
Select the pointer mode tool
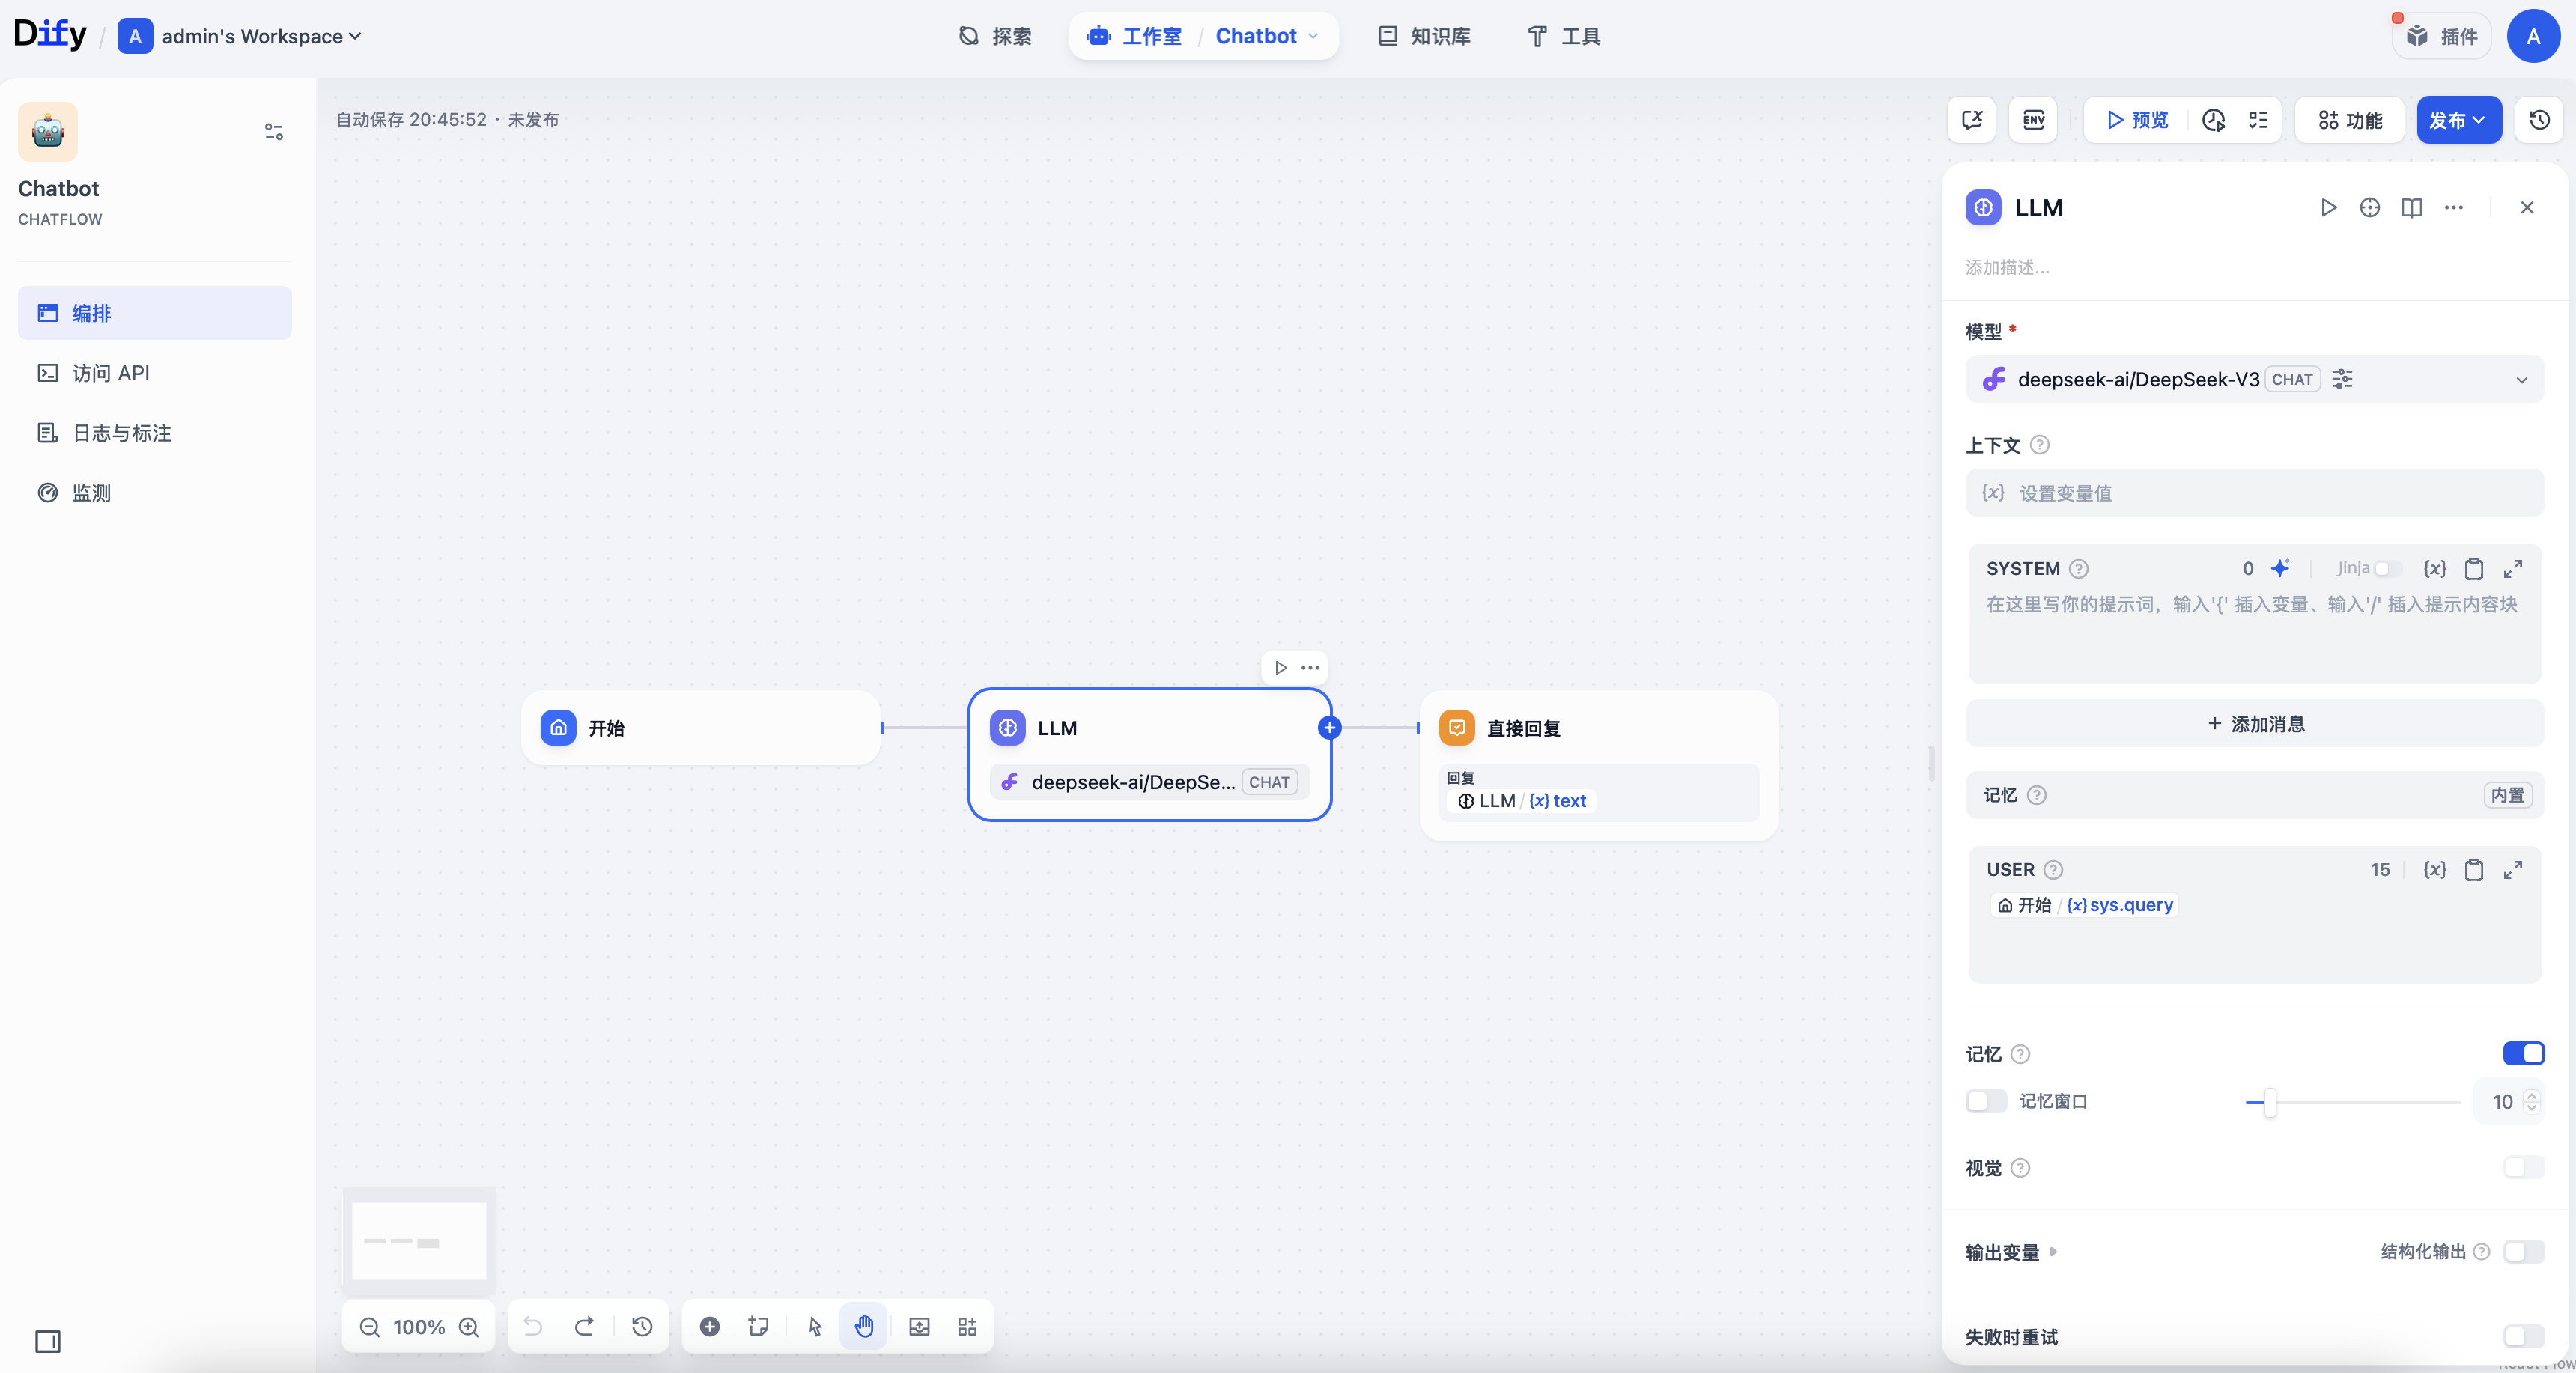click(815, 1326)
